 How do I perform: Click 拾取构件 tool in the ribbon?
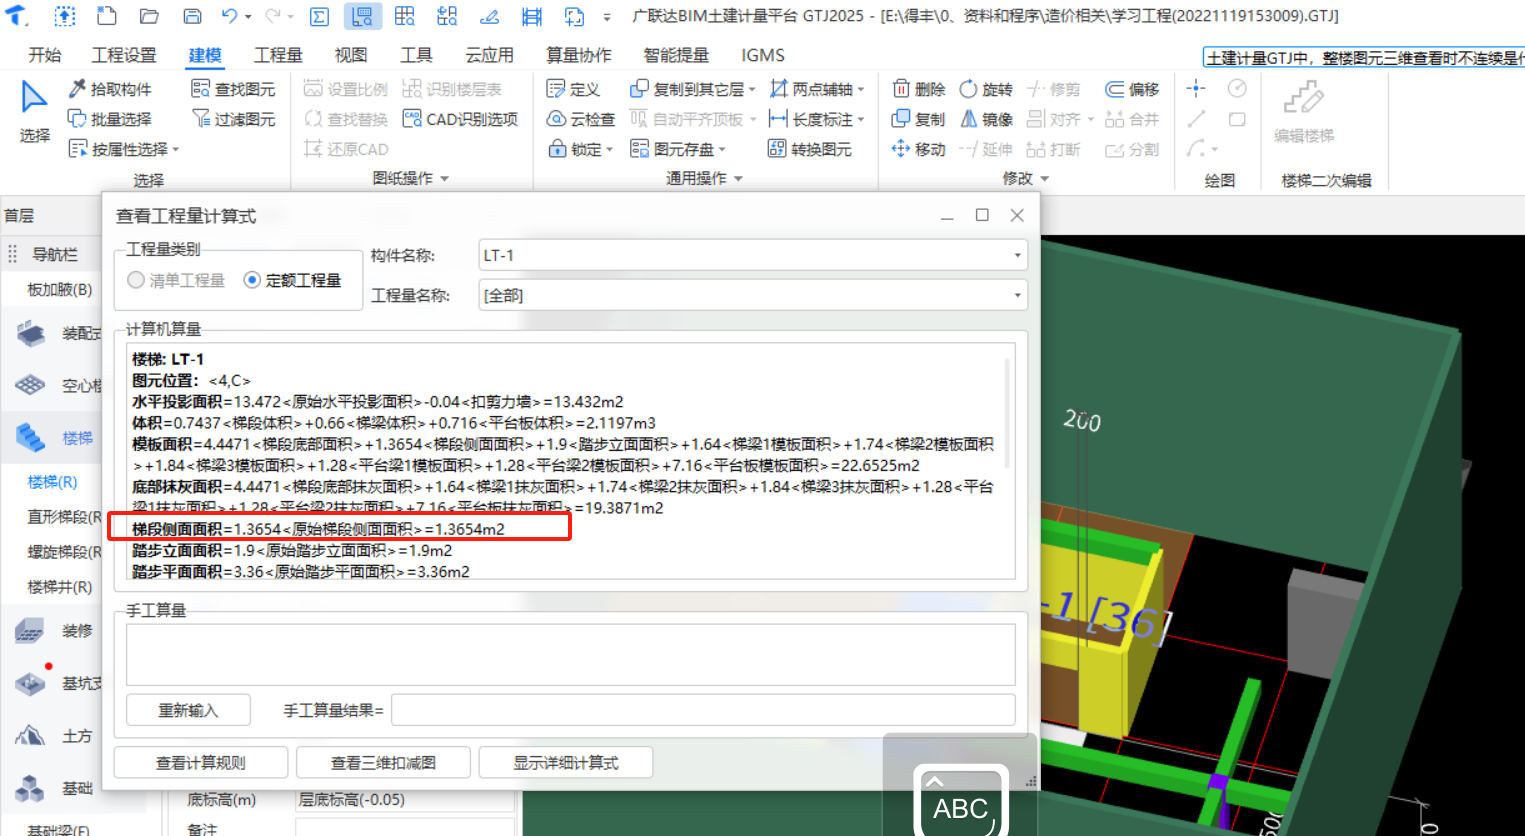pyautogui.click(x=110, y=89)
